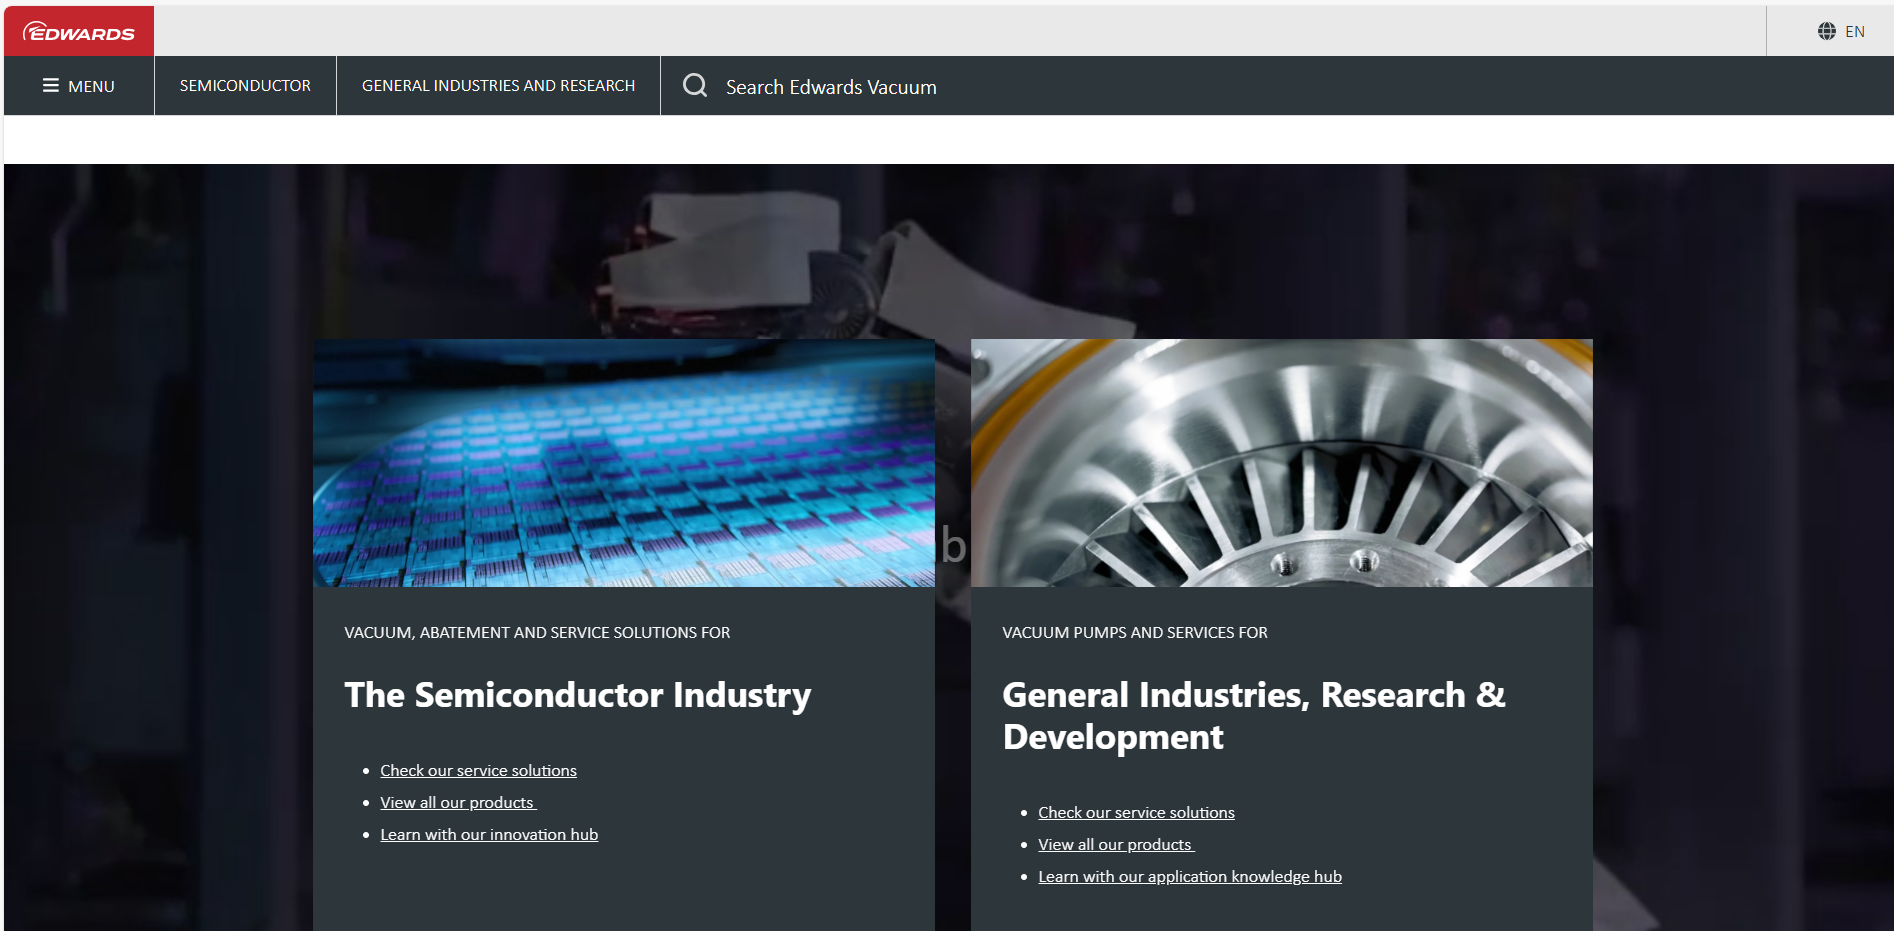Image resolution: width=1894 pixels, height=931 pixels.
Task: Open General Industries and Research nav item
Action: (498, 86)
